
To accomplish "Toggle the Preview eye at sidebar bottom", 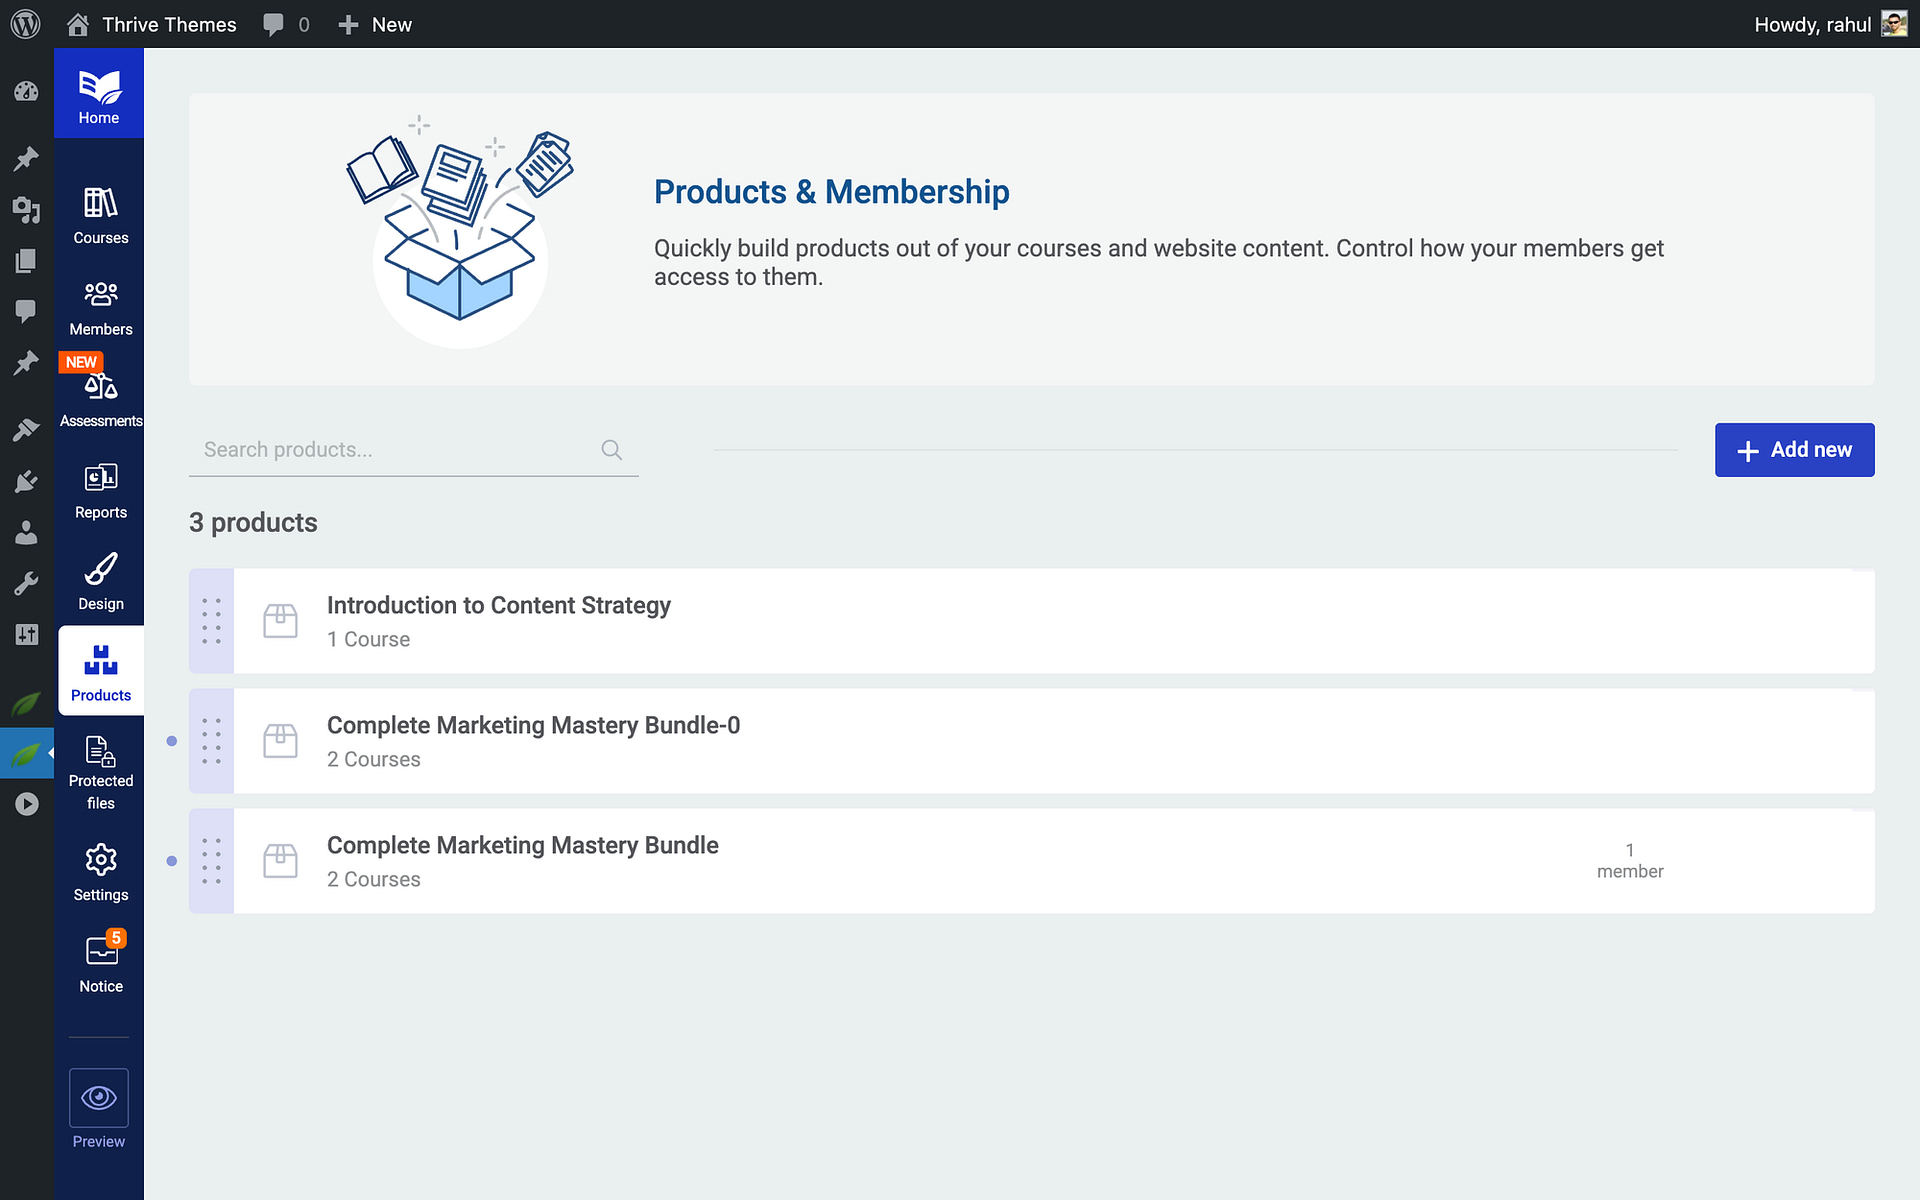I will (x=98, y=1097).
